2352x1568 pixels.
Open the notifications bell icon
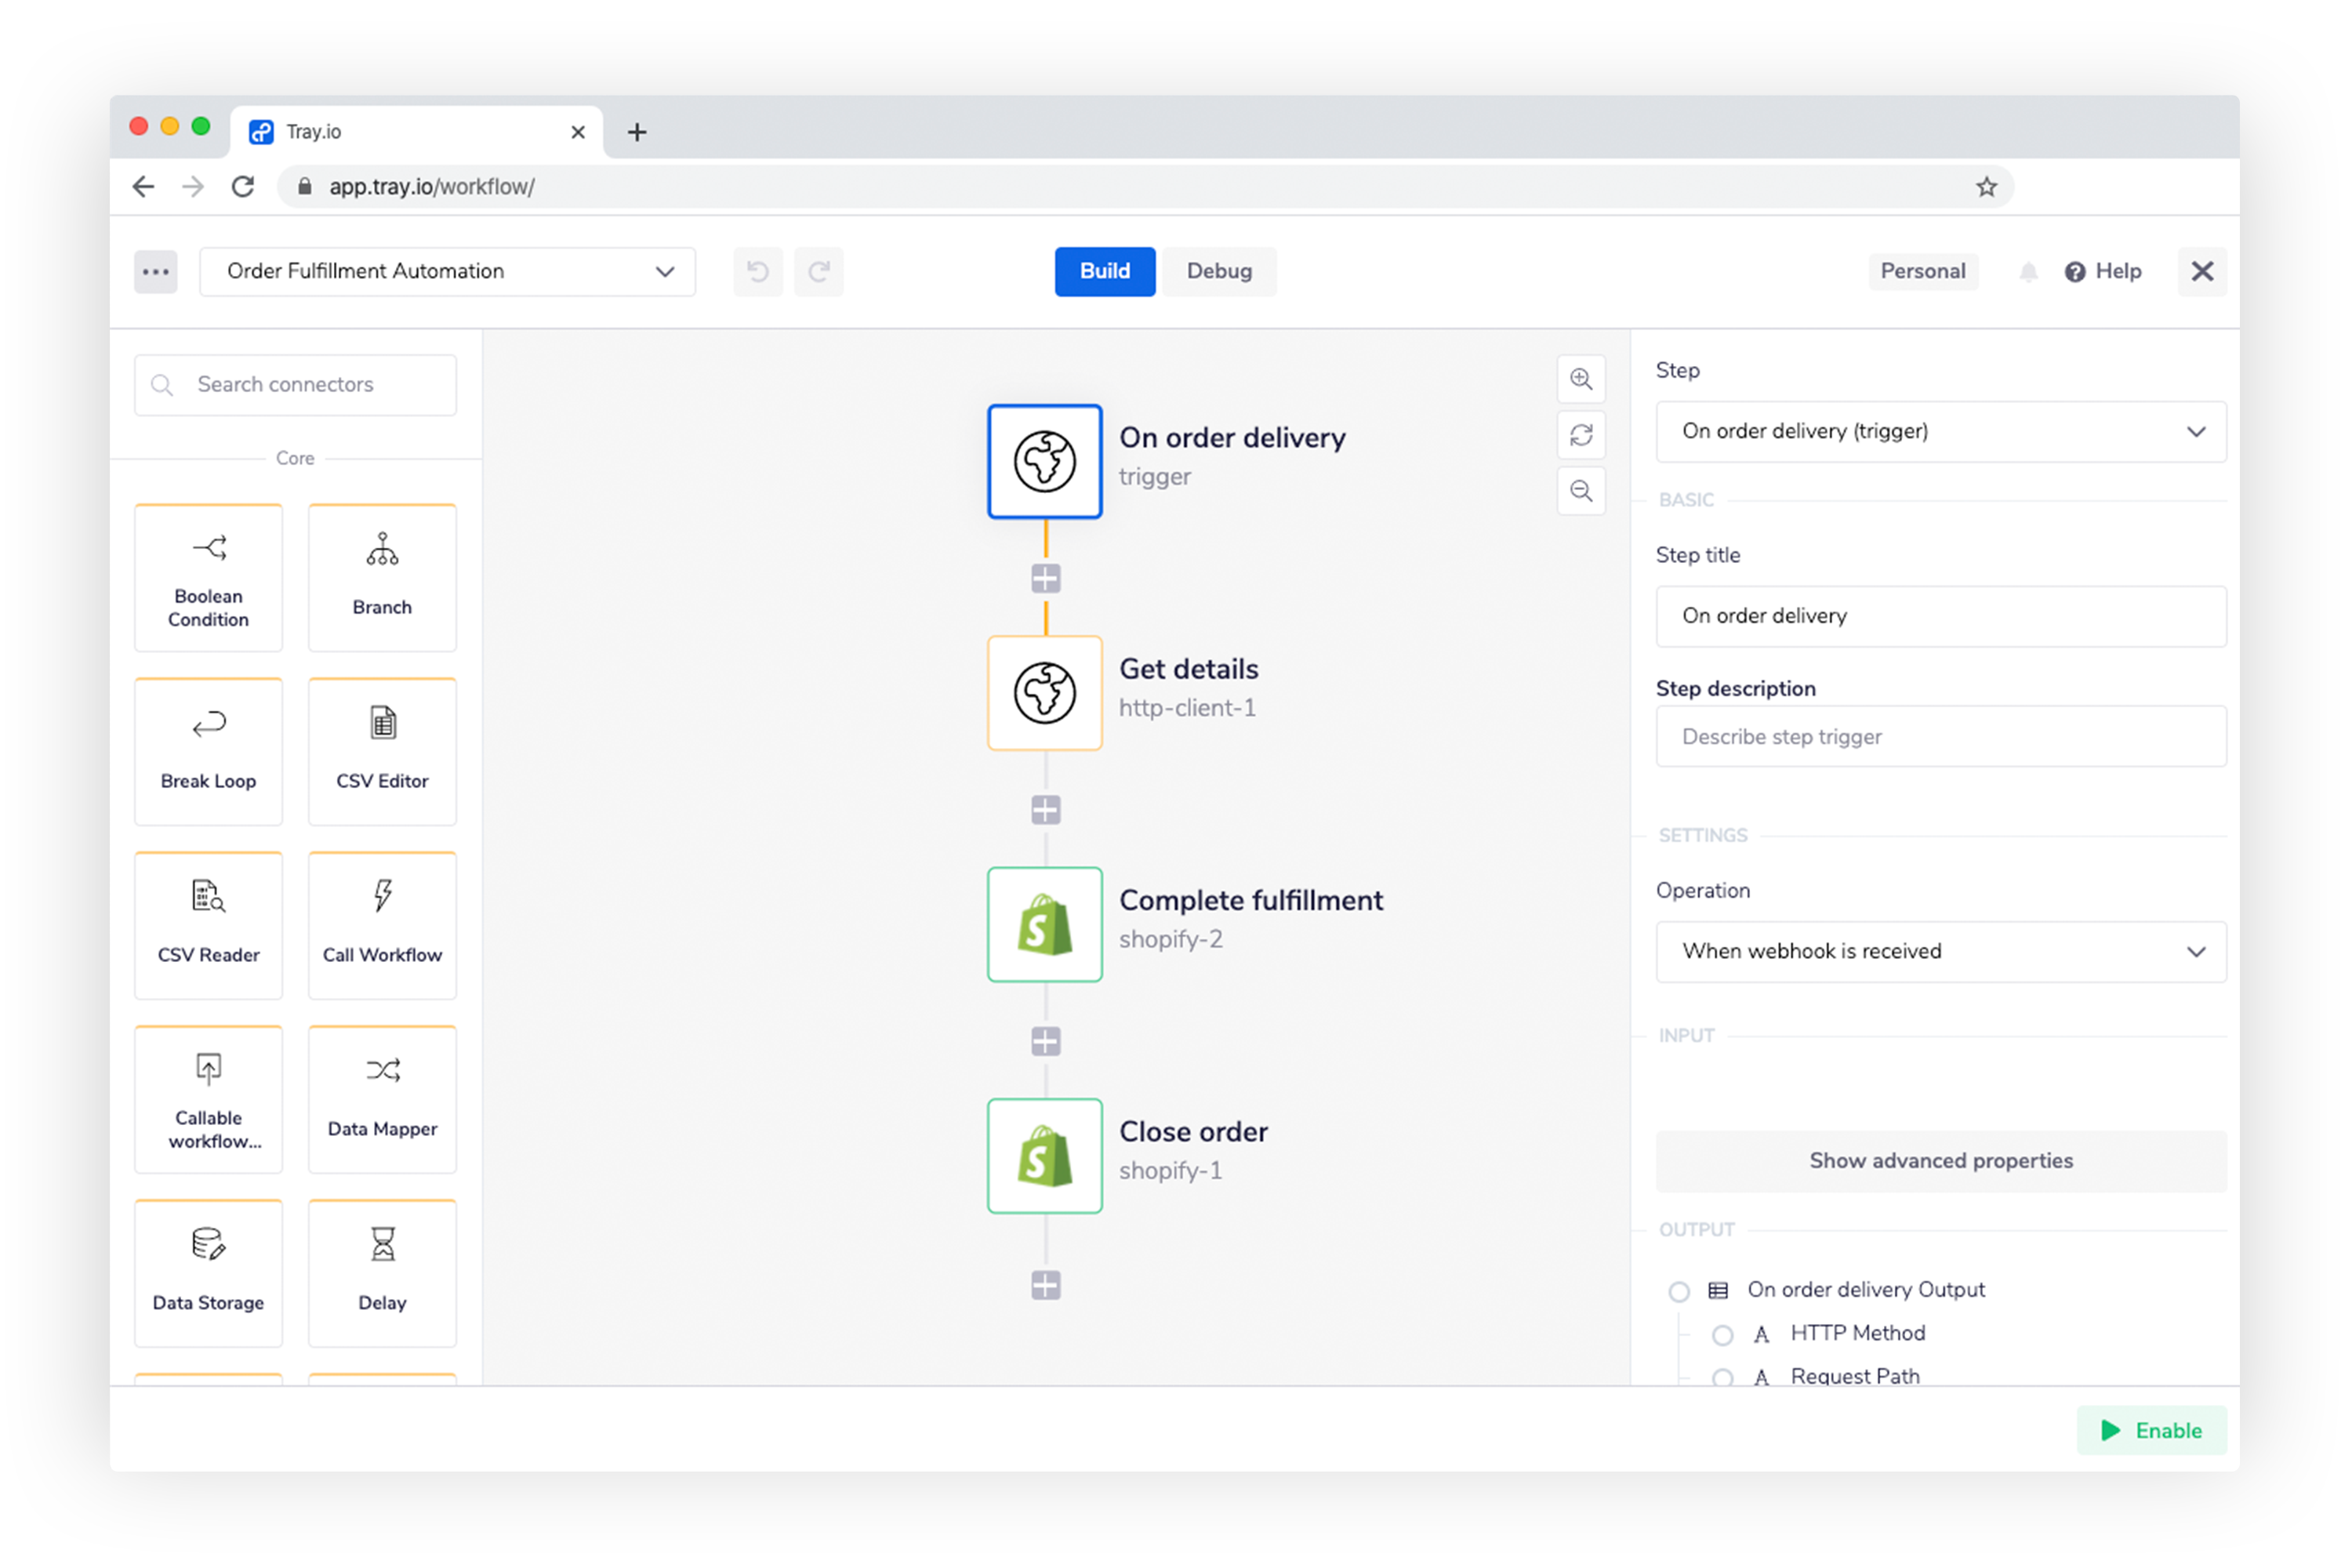[2027, 271]
